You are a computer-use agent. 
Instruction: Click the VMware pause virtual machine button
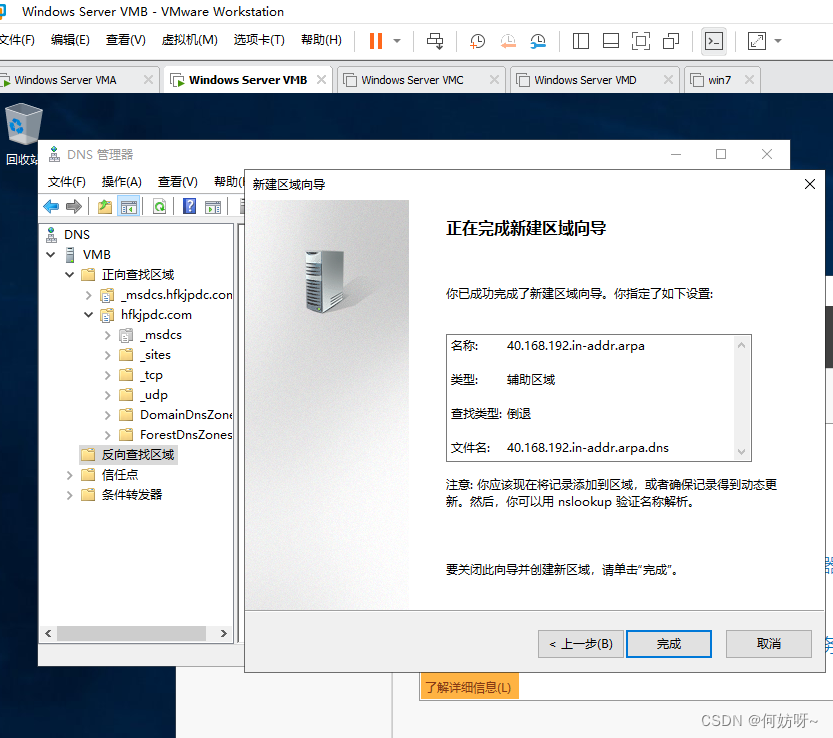(x=375, y=41)
